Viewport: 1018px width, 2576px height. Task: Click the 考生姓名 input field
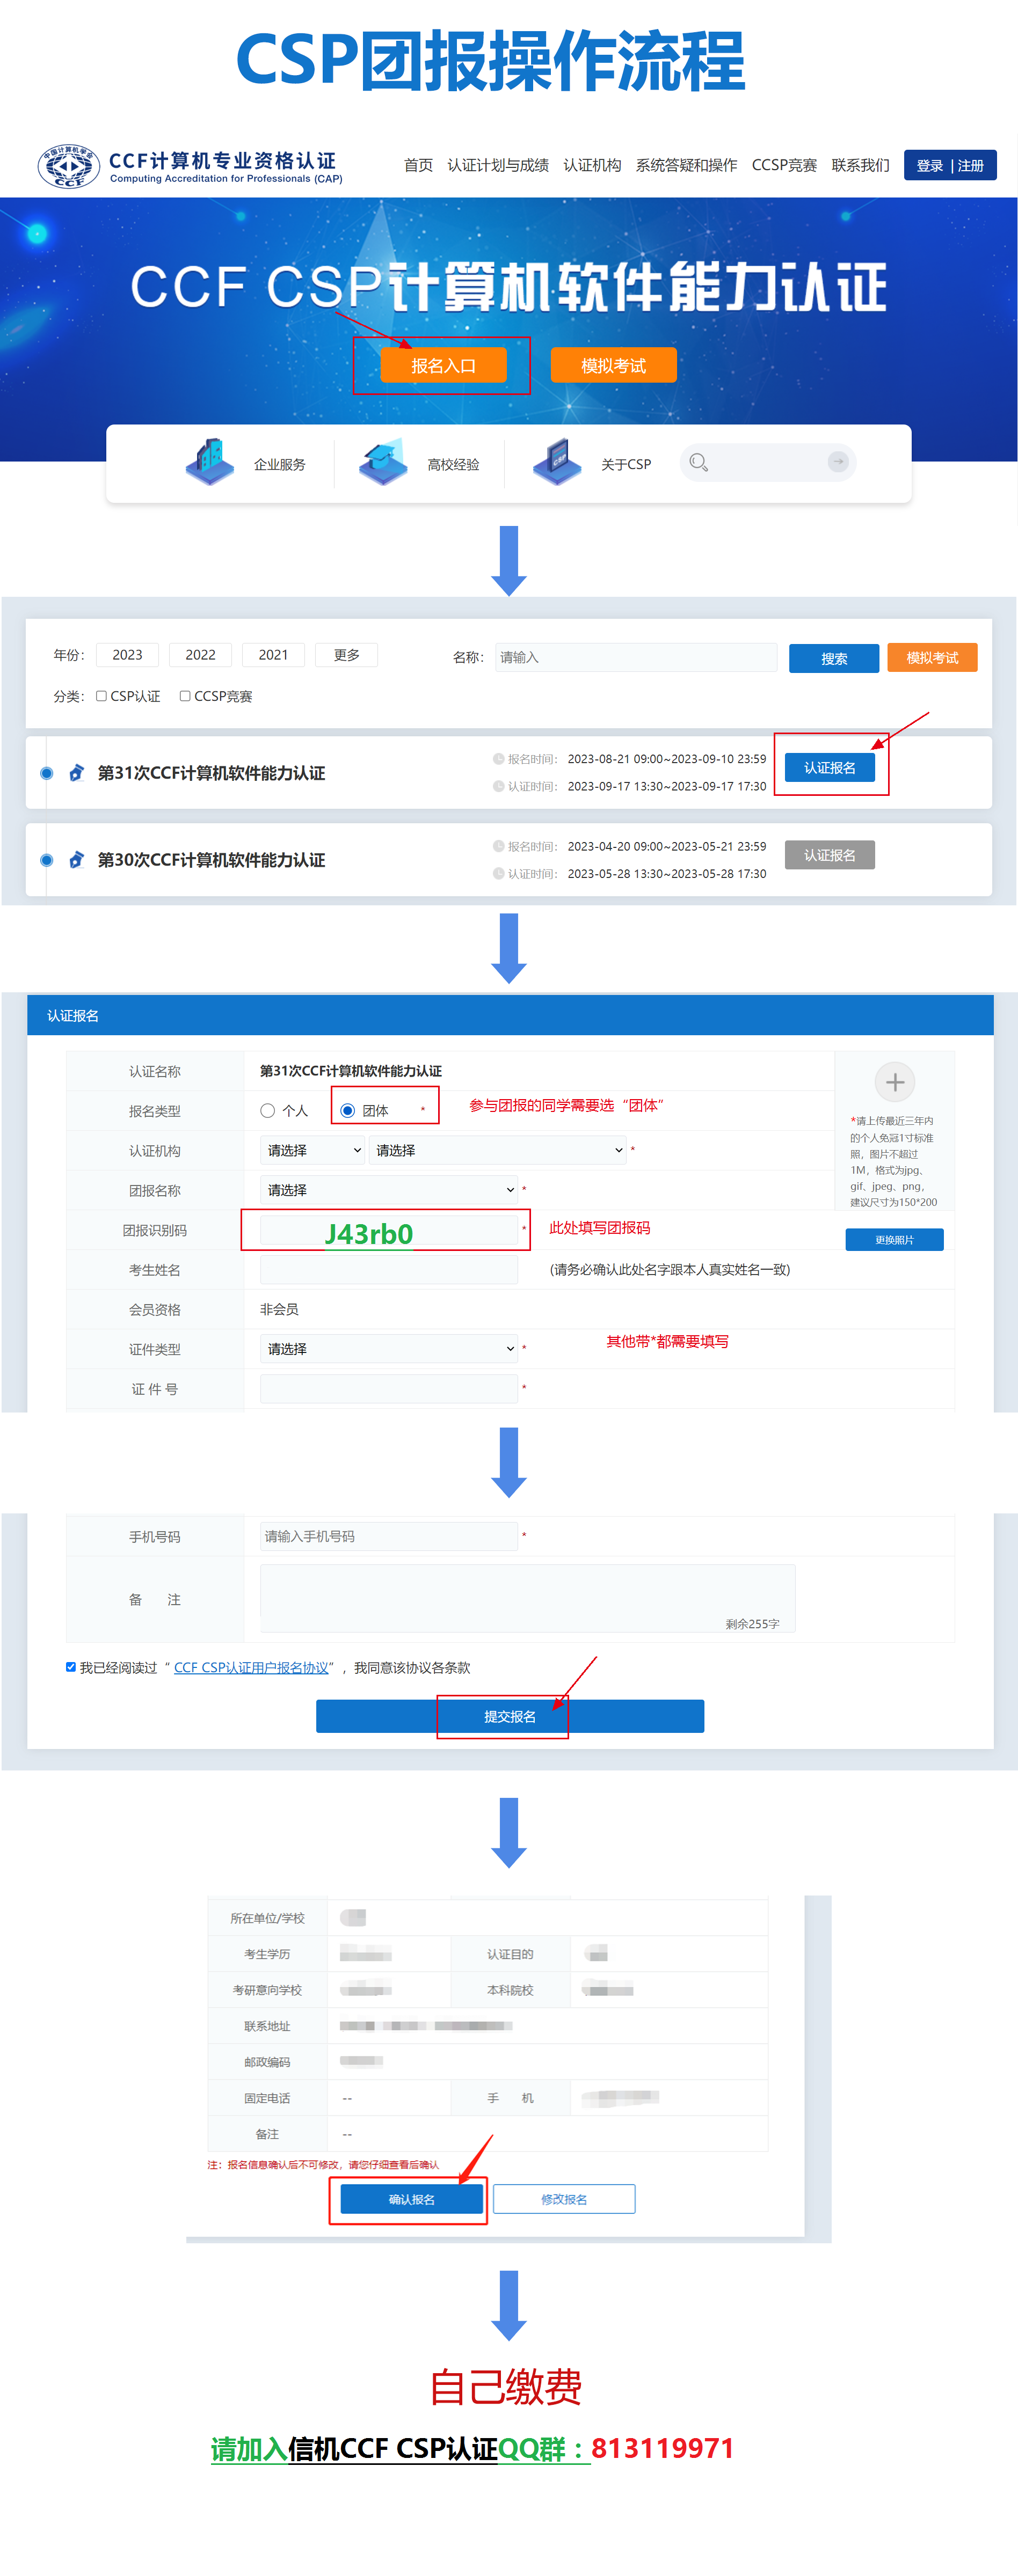pos(389,1270)
